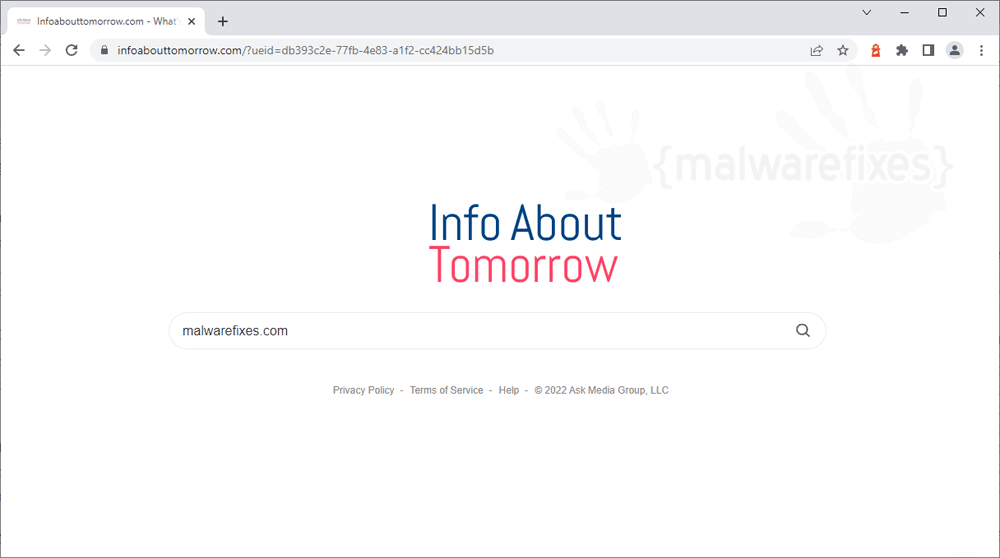Open the Help link
This screenshot has height=558, width=1000.
pyautogui.click(x=509, y=390)
